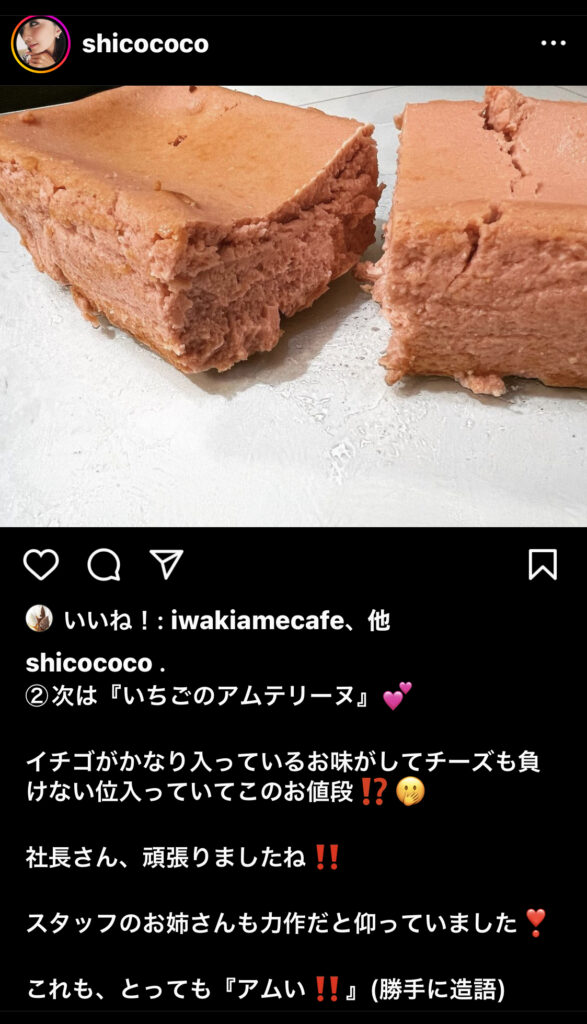Share the post using the paper plane icon
Viewport: 587px width, 1024px height.
point(167,564)
